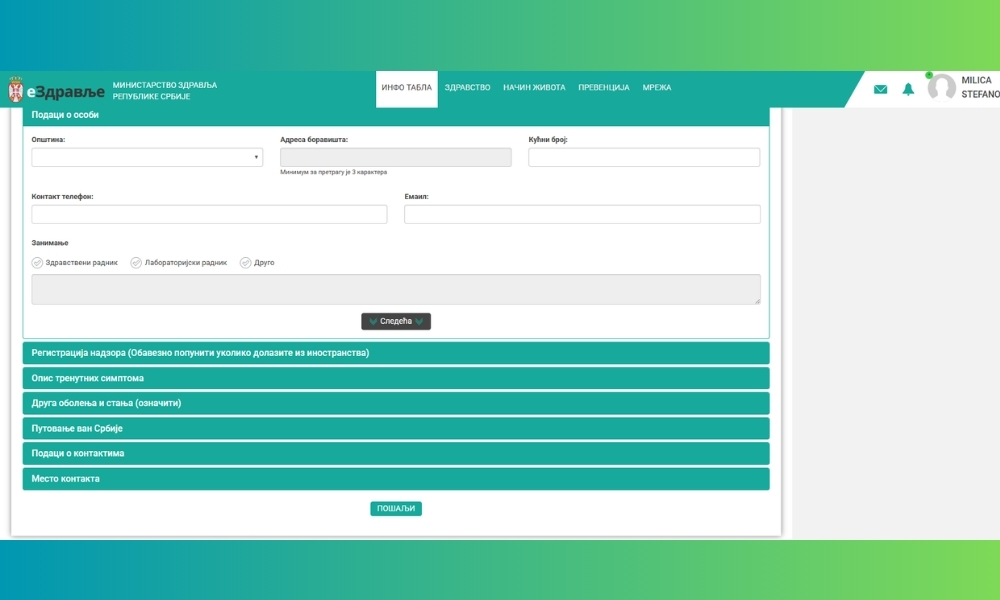Click the Емаил input field
This screenshot has height=600, width=1000.
pyautogui.click(x=582, y=214)
